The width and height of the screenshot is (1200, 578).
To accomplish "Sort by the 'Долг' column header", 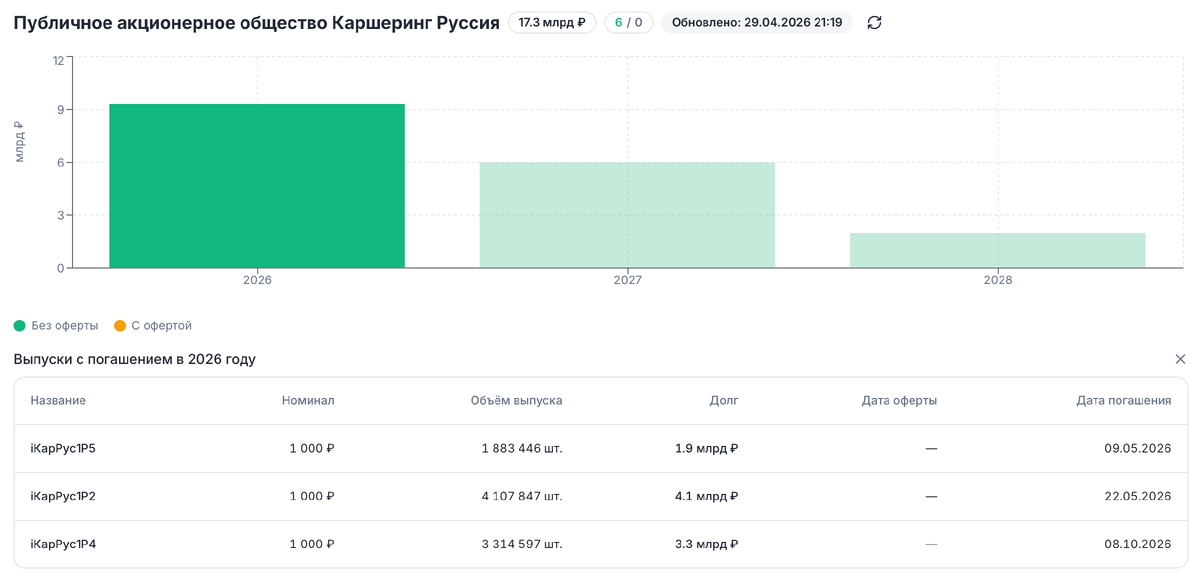I will coord(724,401).
